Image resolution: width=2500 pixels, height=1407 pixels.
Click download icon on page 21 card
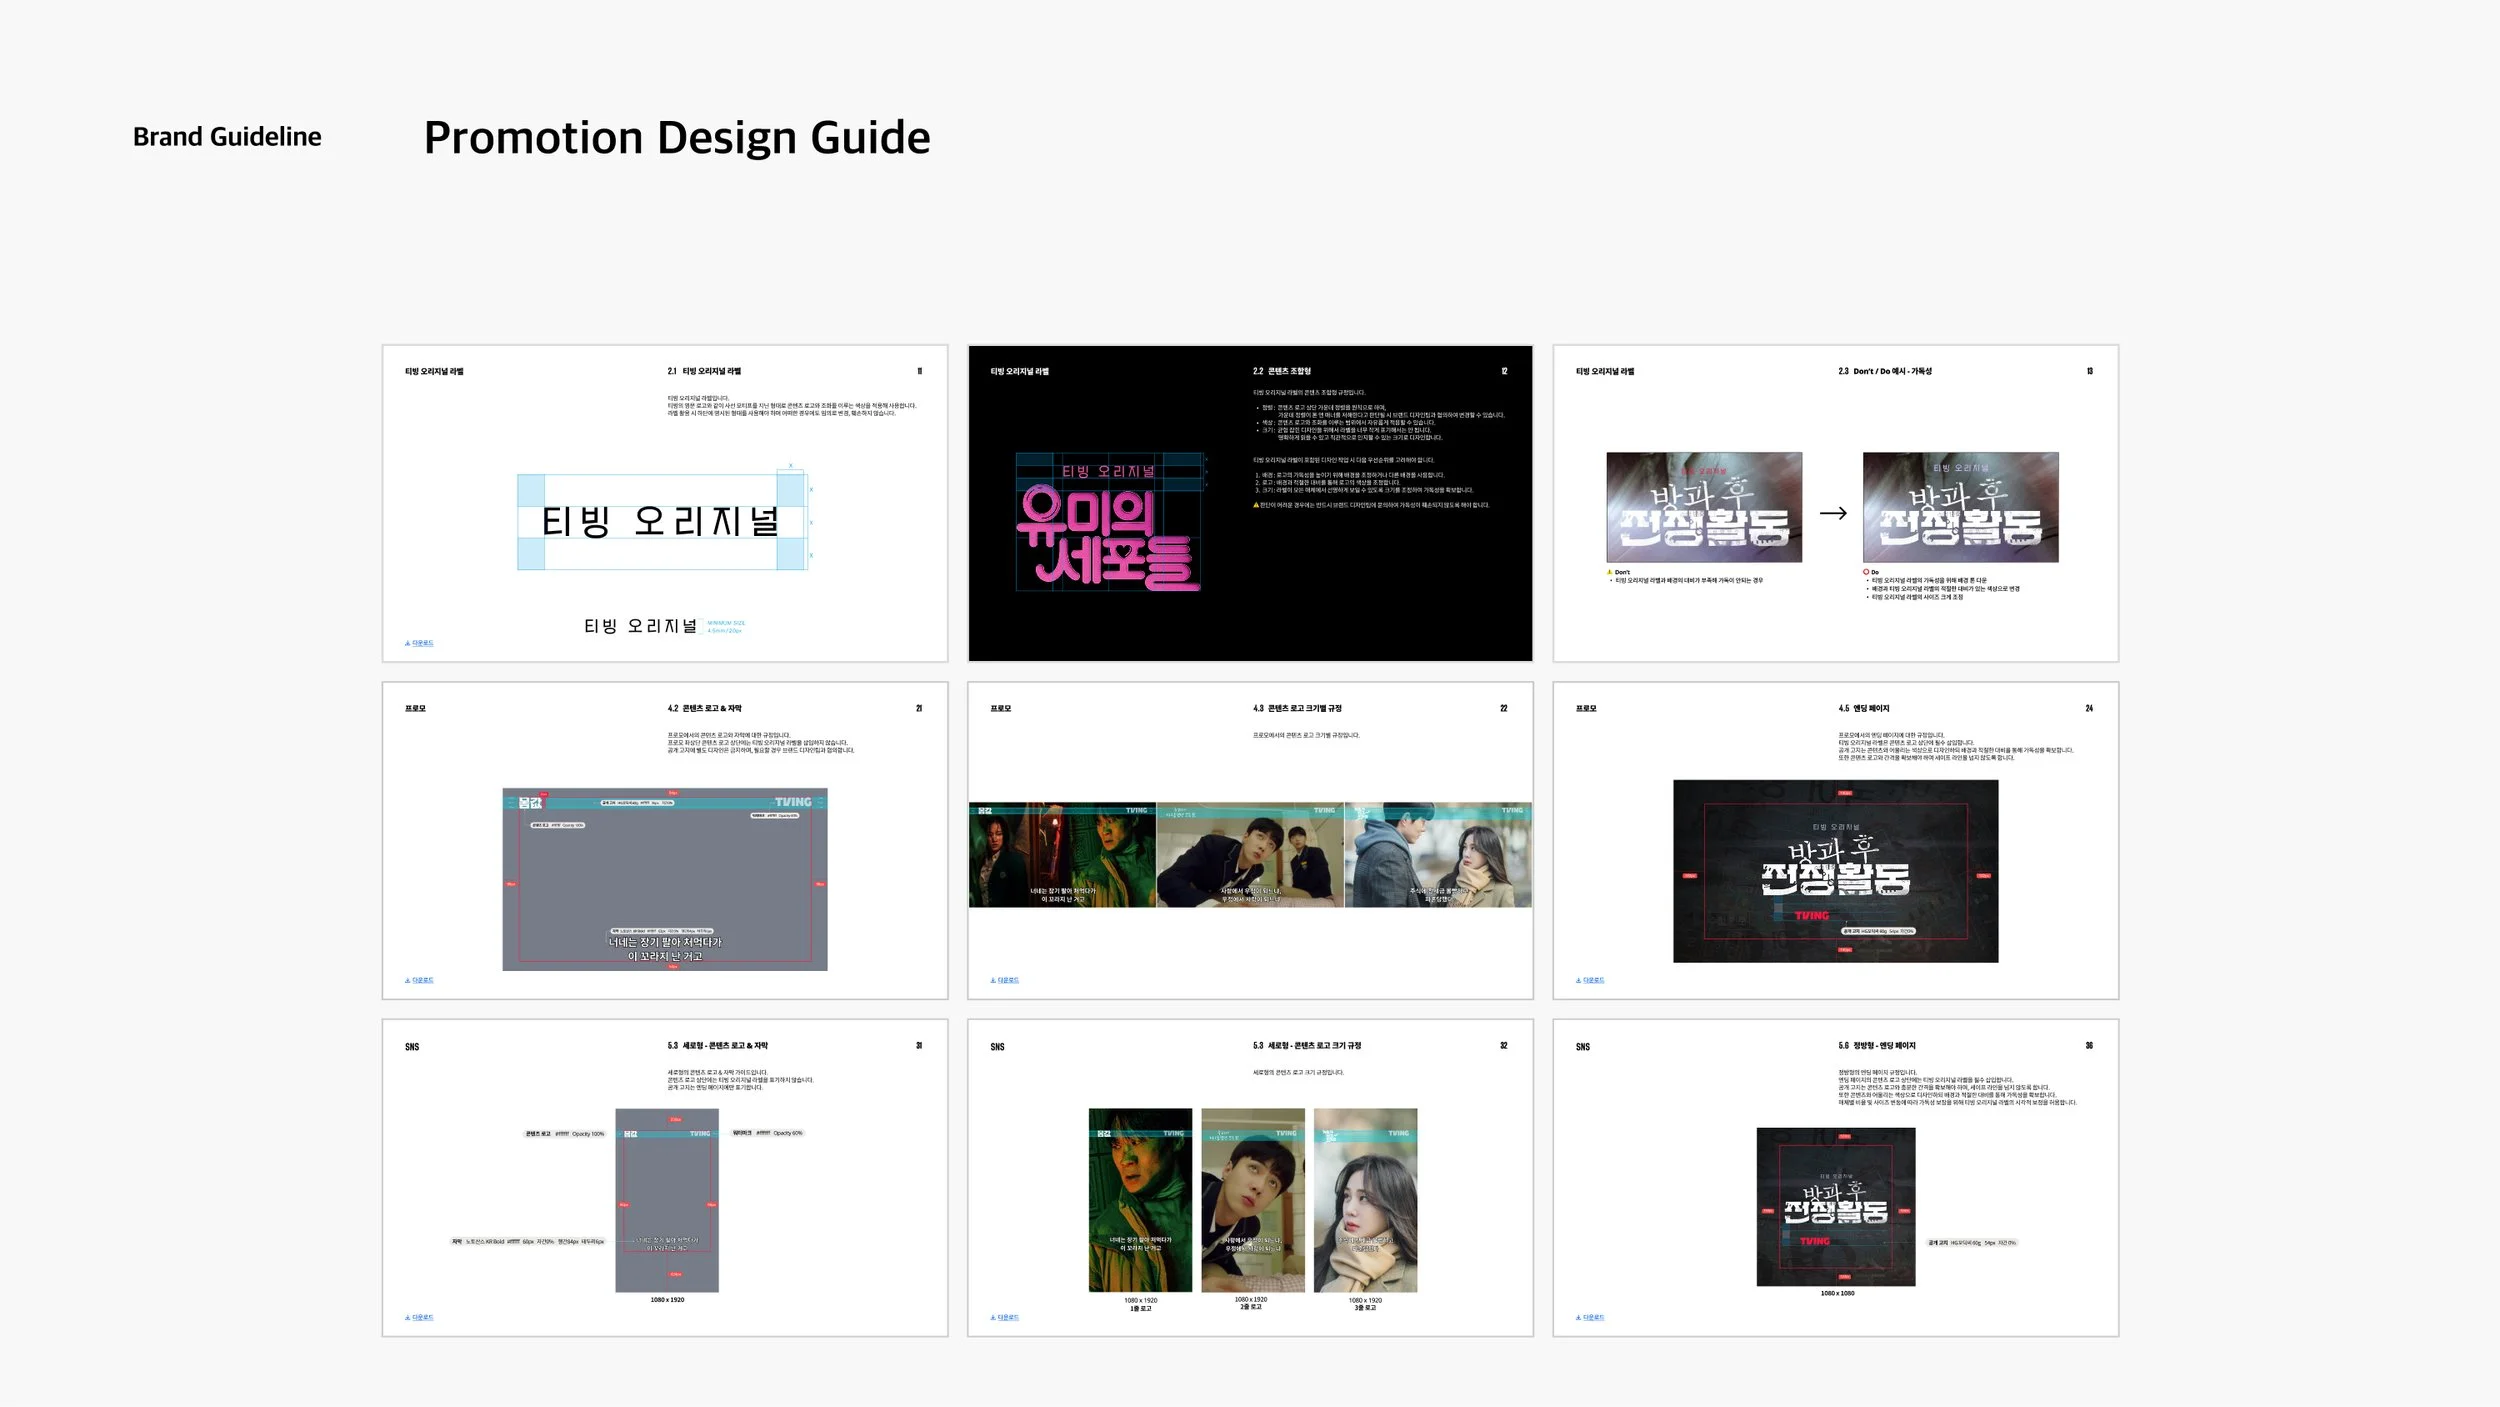pyautogui.click(x=408, y=980)
